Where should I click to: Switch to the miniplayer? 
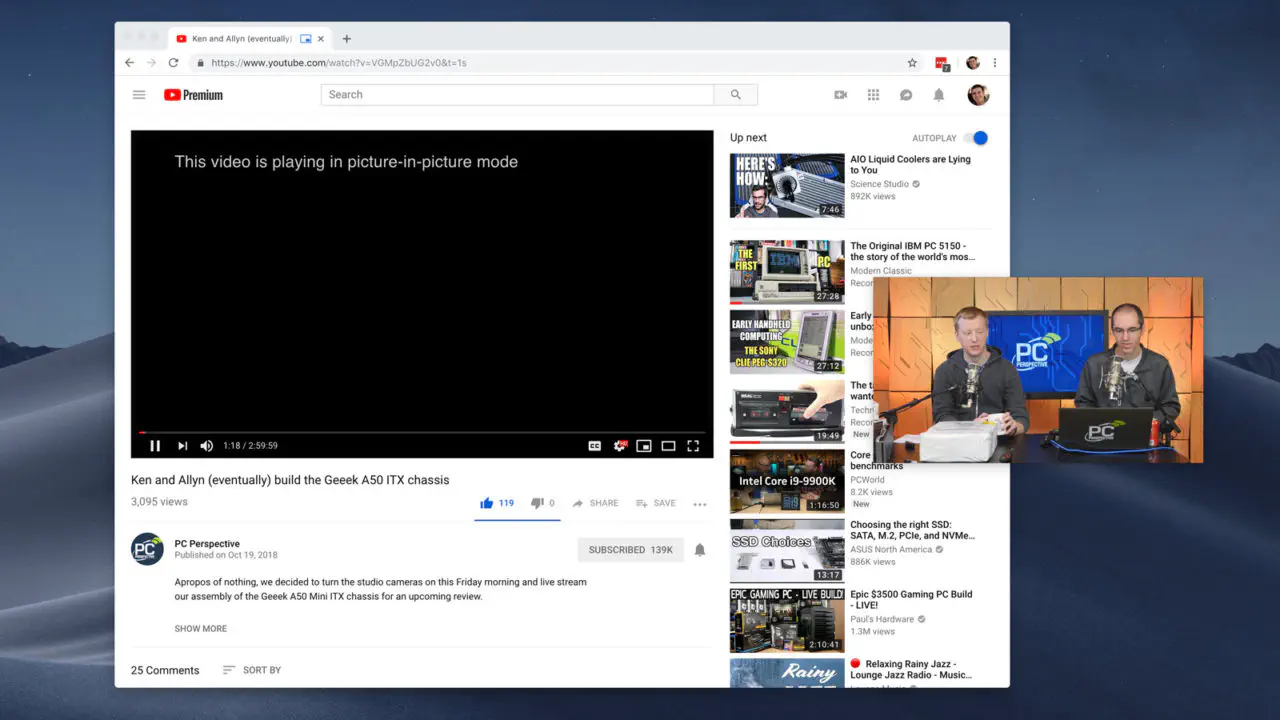pyautogui.click(x=644, y=446)
